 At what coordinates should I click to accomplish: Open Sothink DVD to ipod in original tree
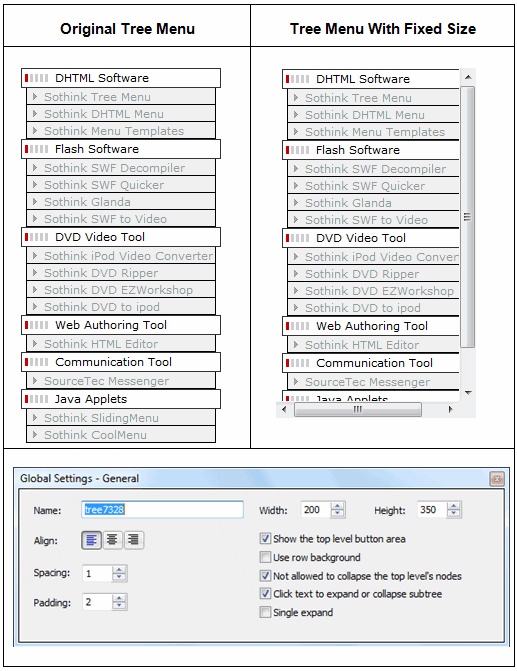click(x=121, y=307)
